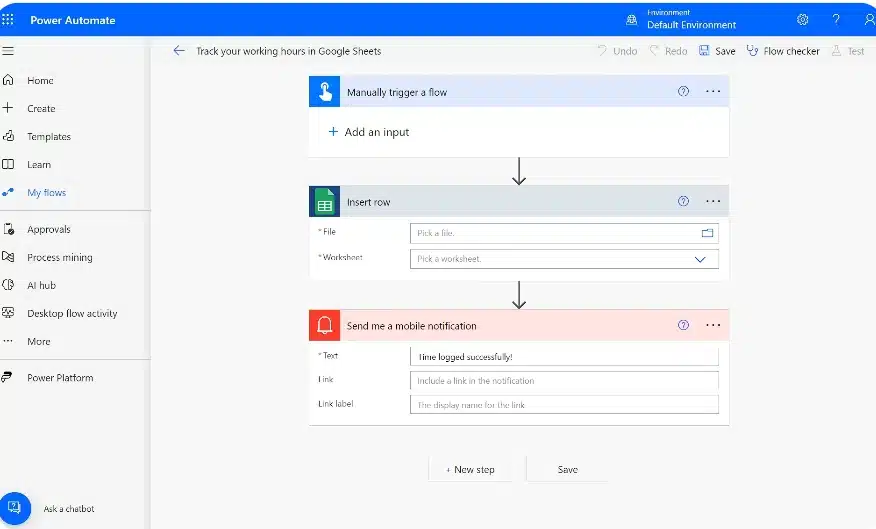Open help for Insert row step
Screen dimensions: 876x529
click(x=683, y=201)
